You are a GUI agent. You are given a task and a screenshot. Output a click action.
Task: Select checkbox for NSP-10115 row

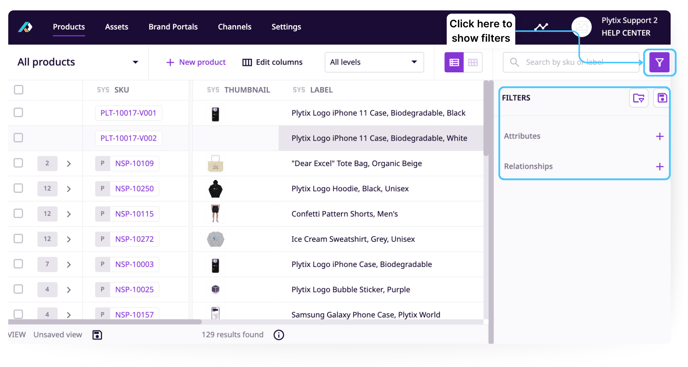18,214
